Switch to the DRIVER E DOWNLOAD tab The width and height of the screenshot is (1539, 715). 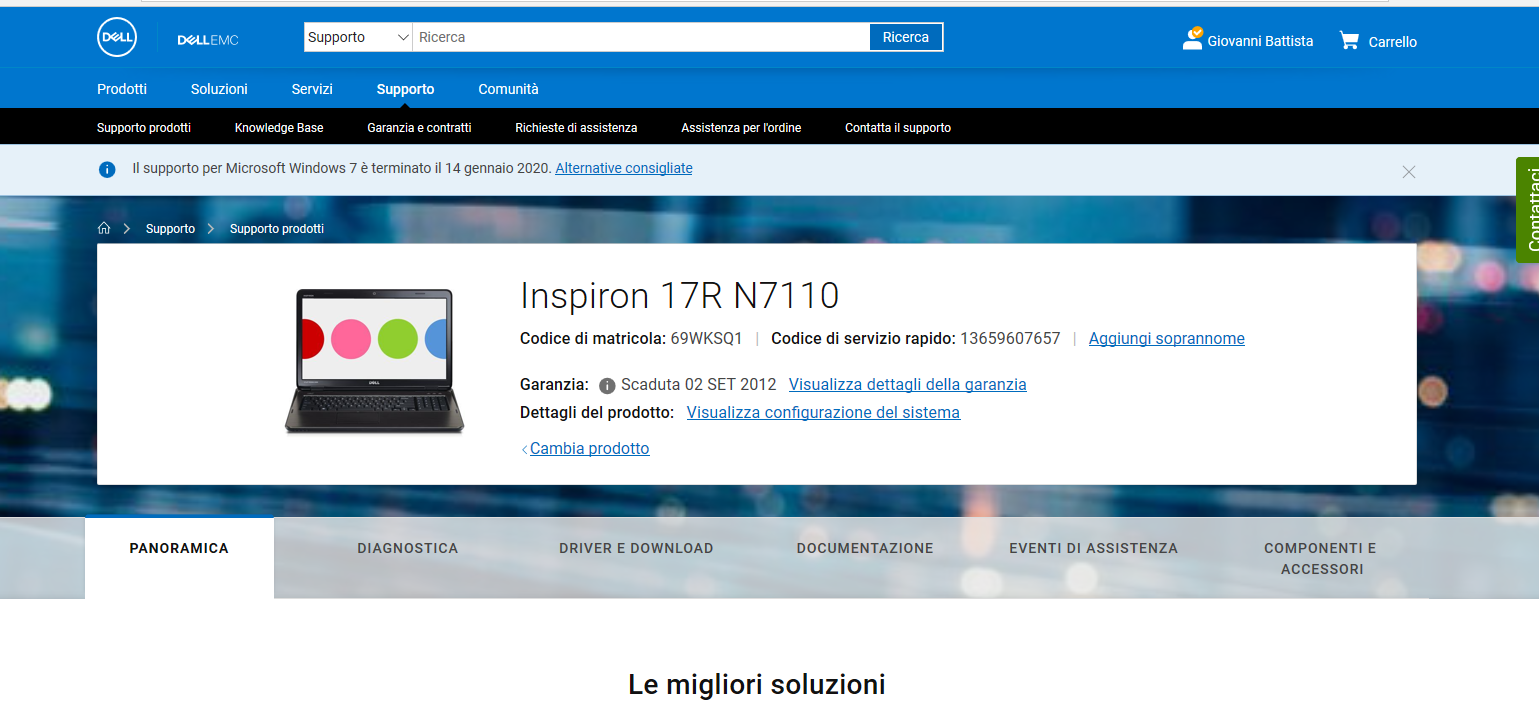[636, 548]
